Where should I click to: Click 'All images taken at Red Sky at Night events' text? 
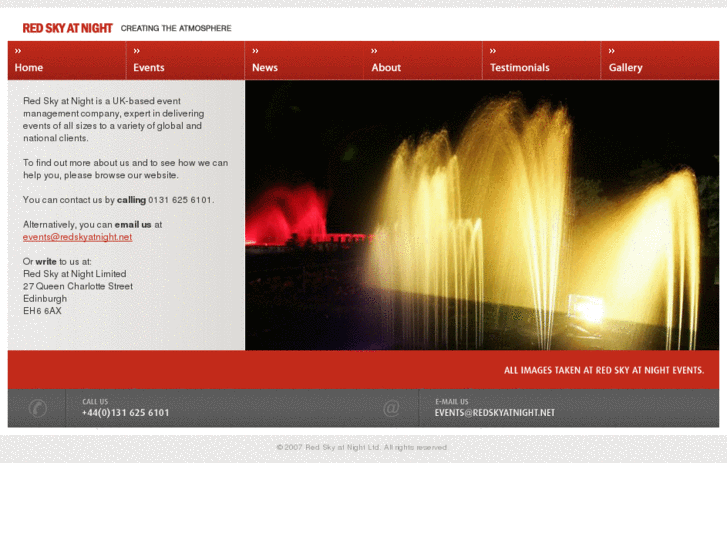pos(604,370)
